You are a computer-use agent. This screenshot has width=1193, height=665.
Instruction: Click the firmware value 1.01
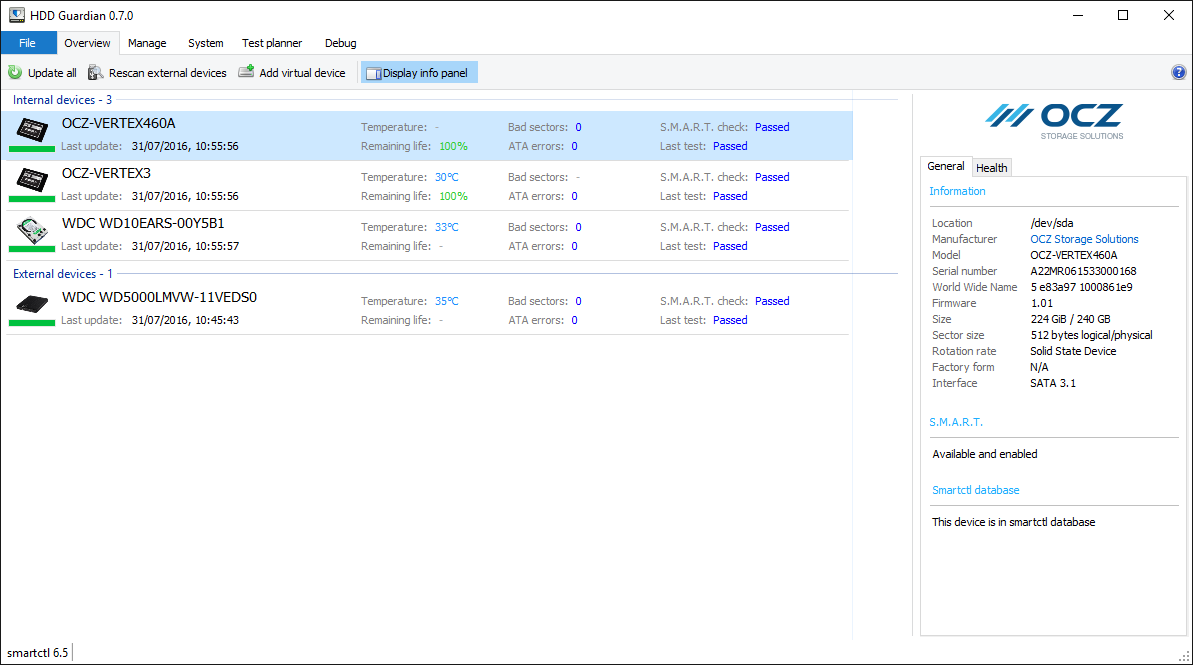point(1042,303)
